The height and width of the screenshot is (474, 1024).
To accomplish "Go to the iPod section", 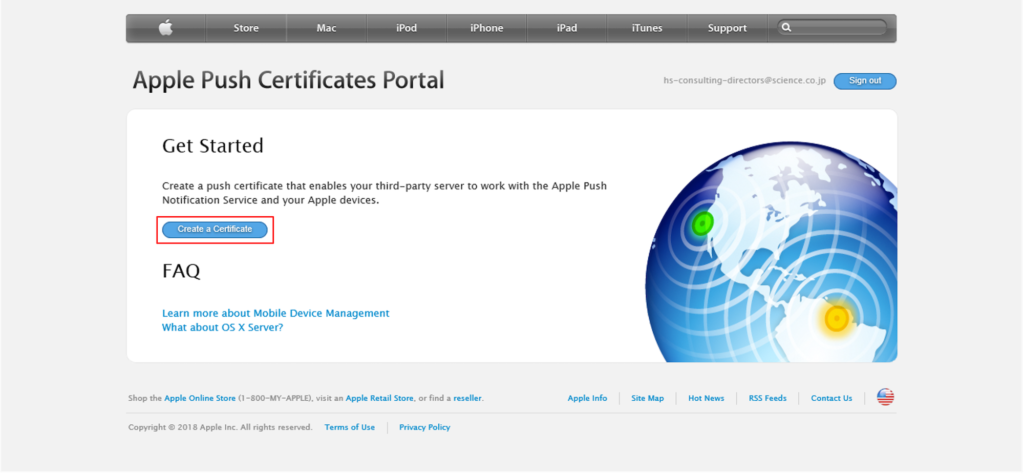I will (x=406, y=28).
